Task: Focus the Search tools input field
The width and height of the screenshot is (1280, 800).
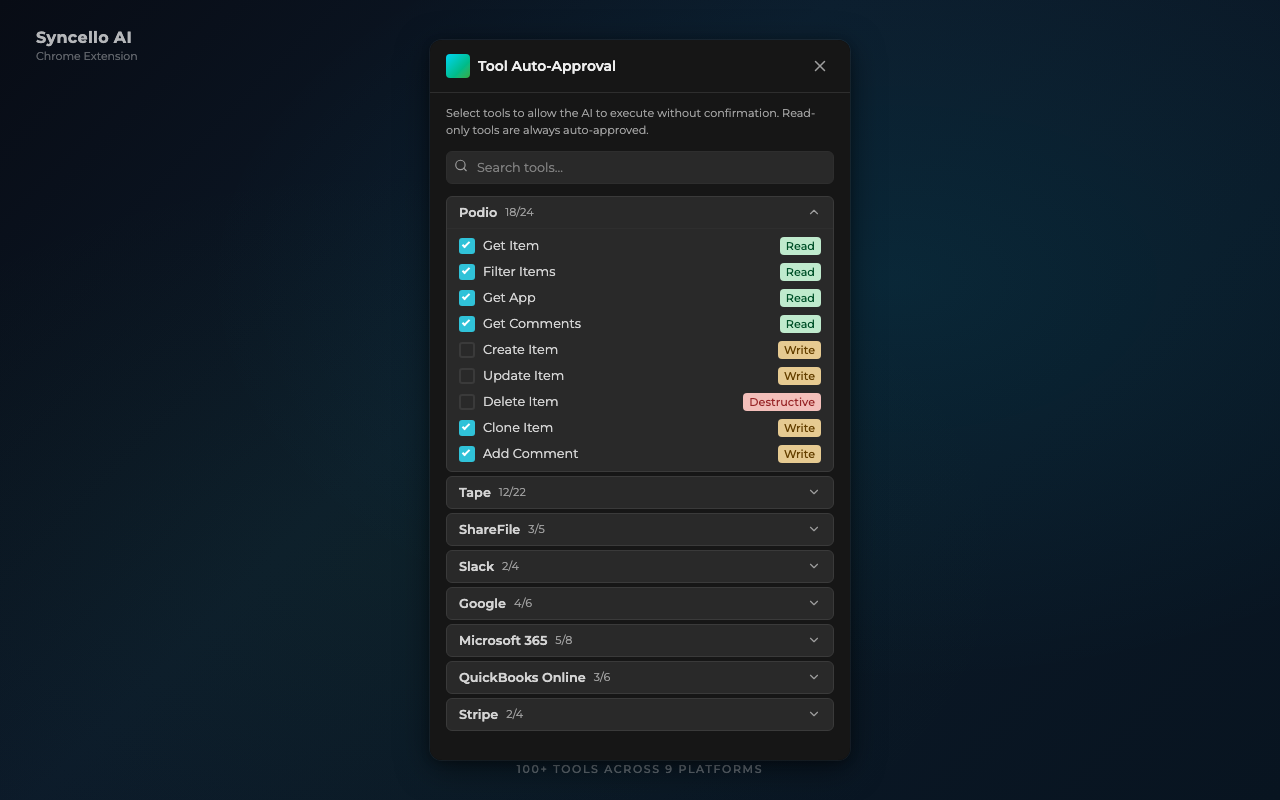Action: (x=640, y=167)
